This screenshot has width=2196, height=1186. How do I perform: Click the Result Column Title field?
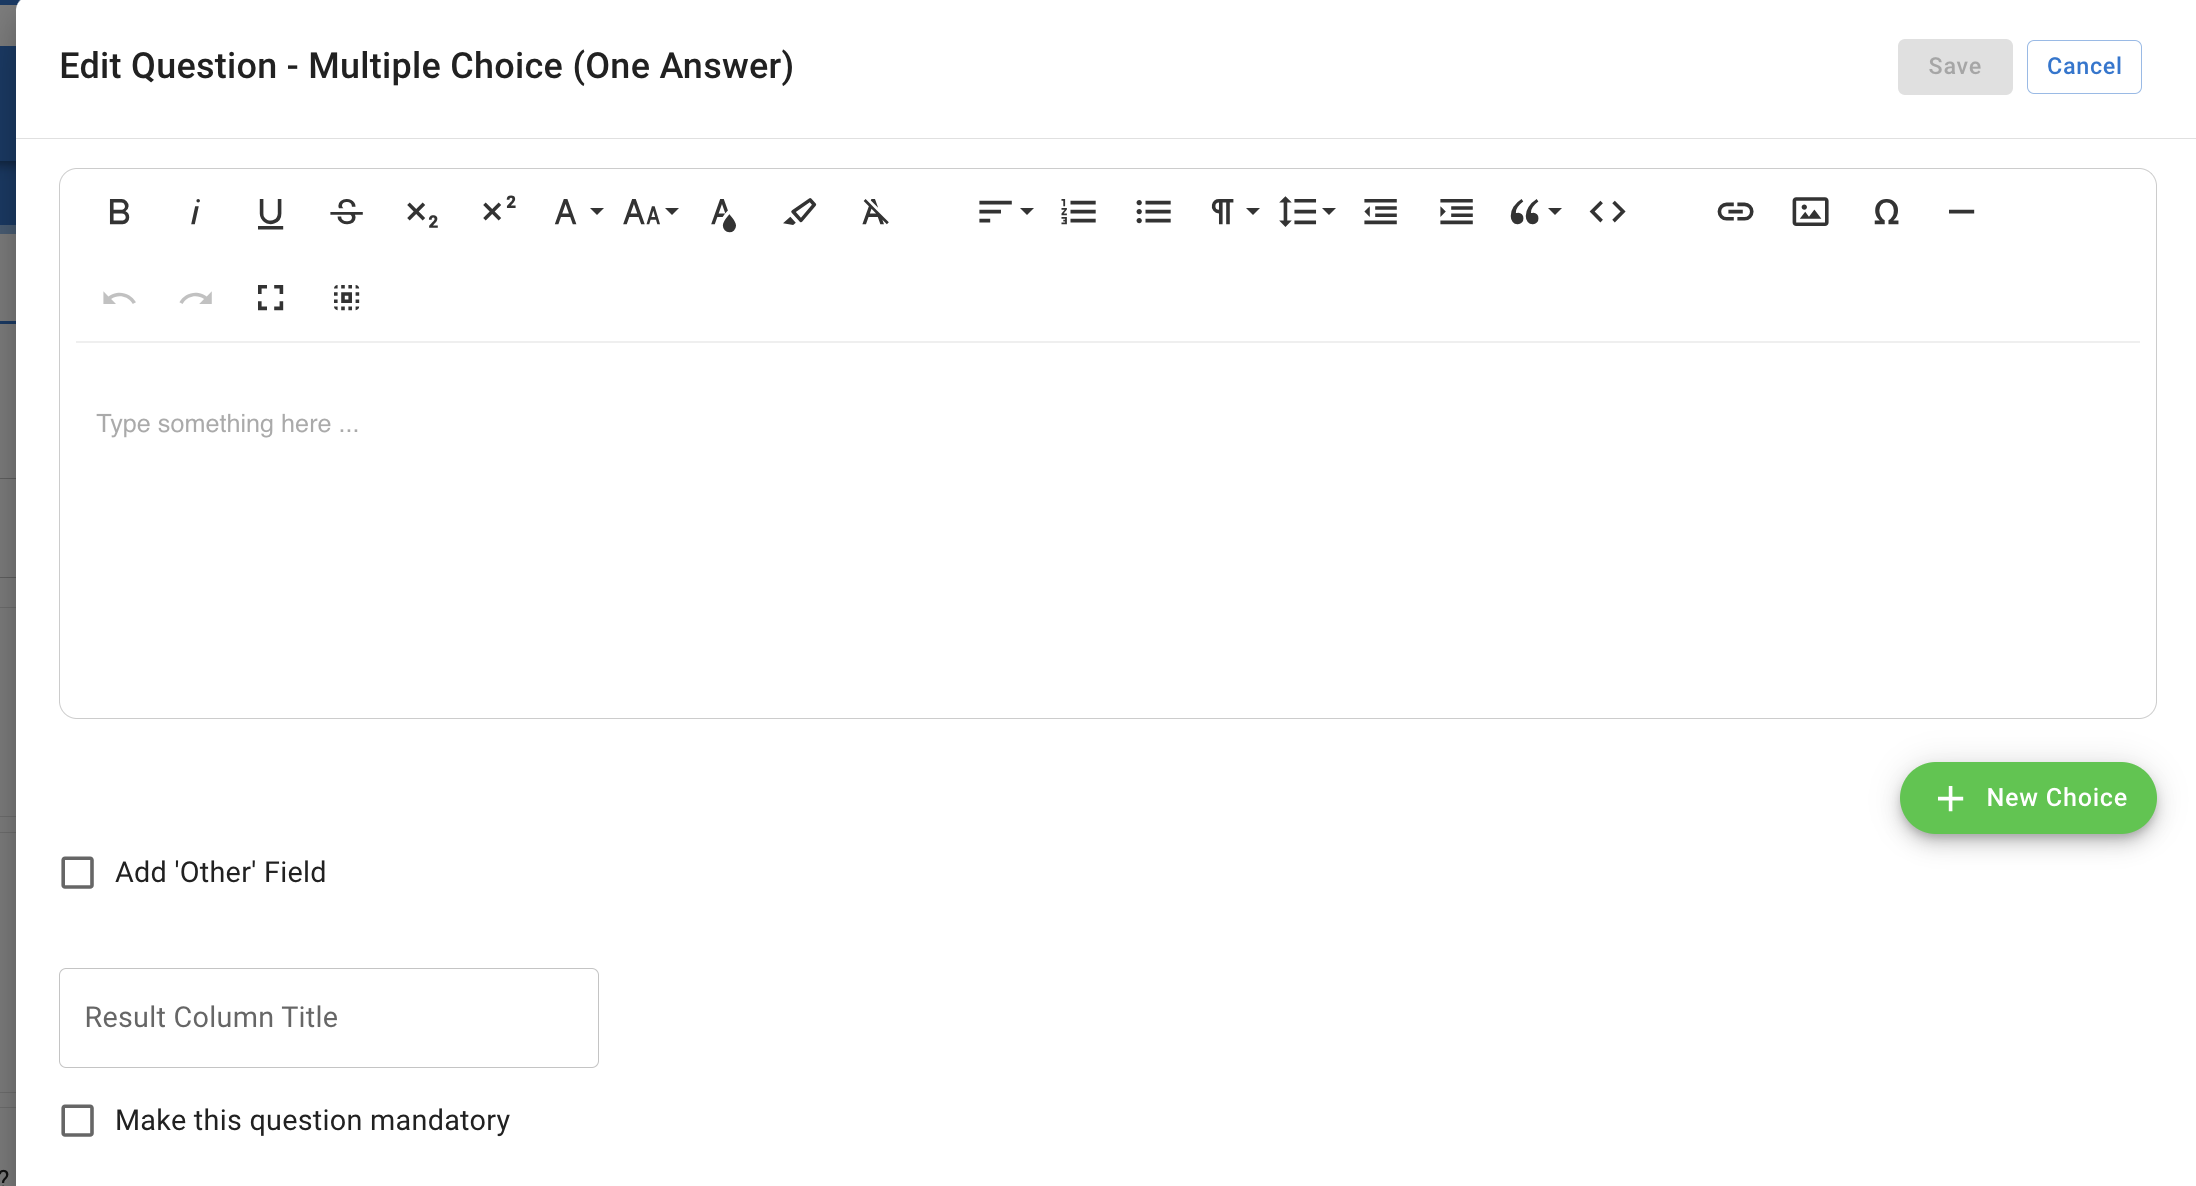tap(328, 1017)
